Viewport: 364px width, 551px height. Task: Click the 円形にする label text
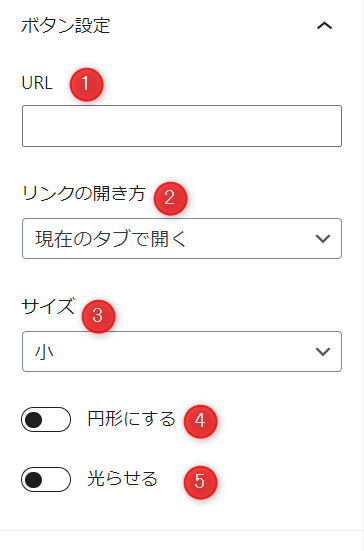click(x=131, y=419)
